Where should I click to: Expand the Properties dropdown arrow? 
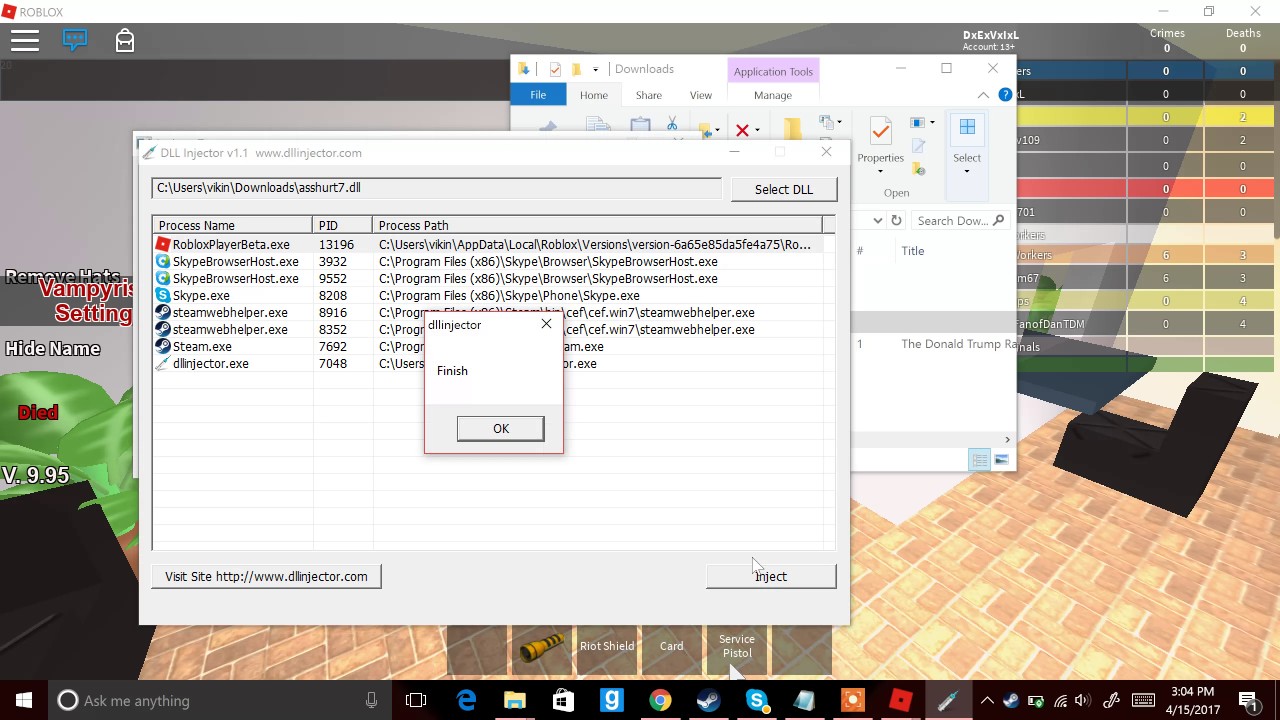[x=880, y=171]
